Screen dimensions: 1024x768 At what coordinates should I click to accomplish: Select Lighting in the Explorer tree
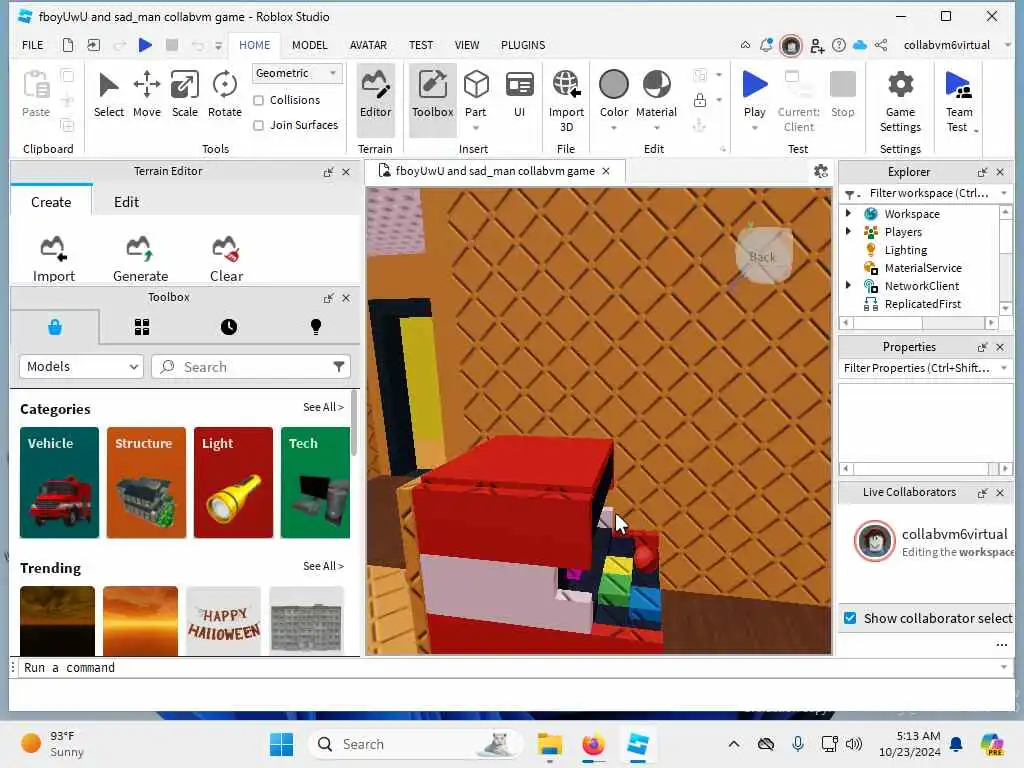click(905, 249)
